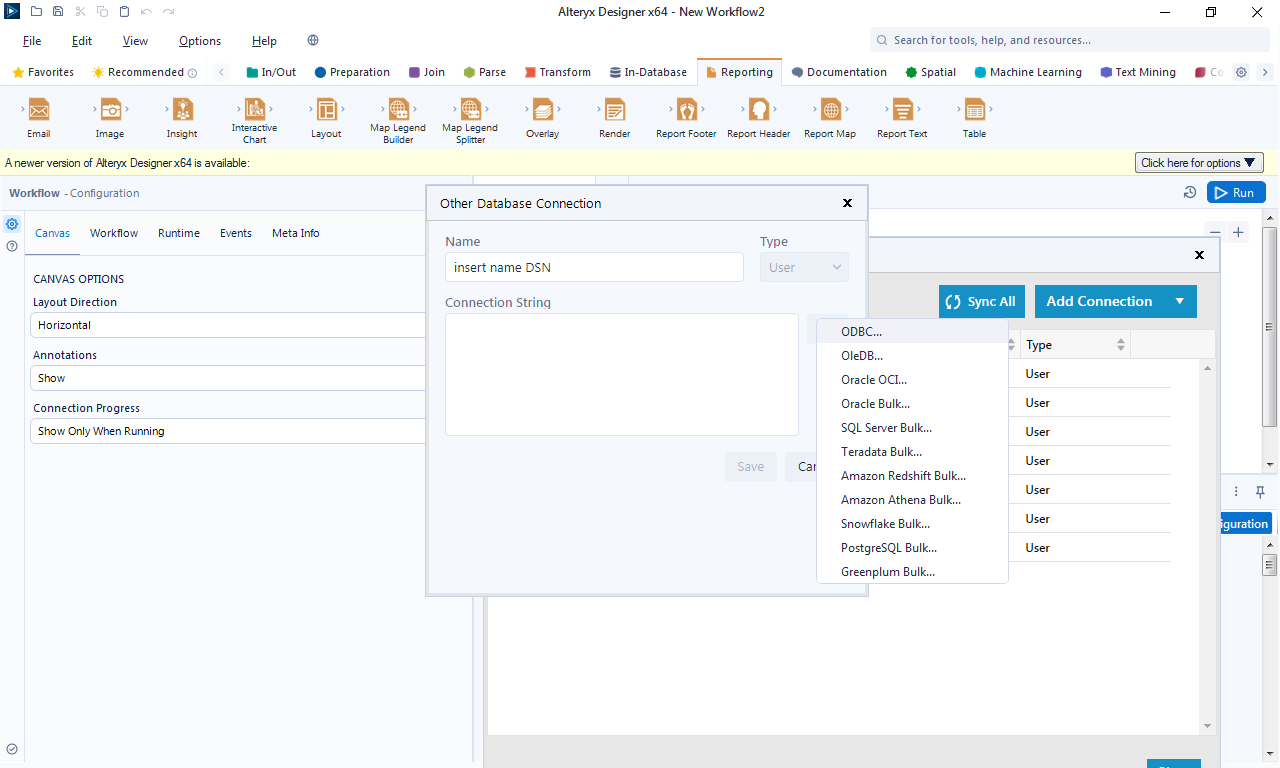Image resolution: width=1280 pixels, height=768 pixels.
Task: Select the Insight tool
Action: (181, 117)
